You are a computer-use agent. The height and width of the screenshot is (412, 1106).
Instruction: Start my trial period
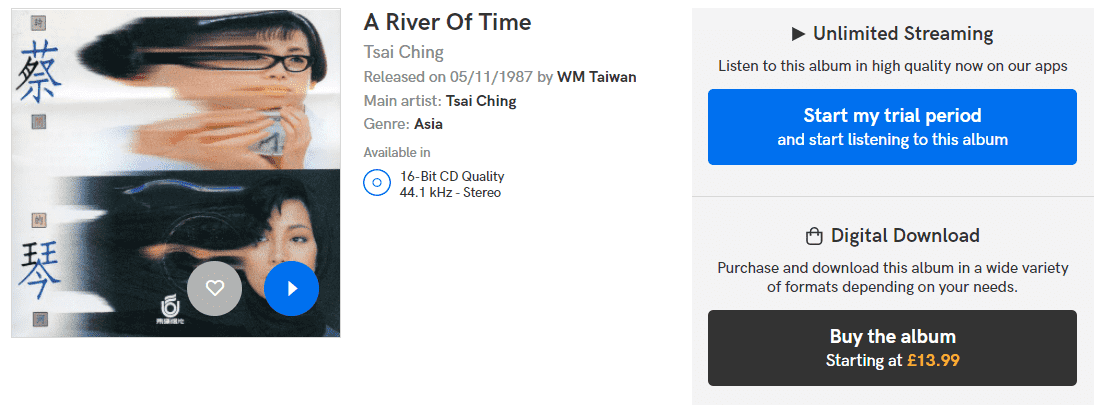click(x=892, y=127)
